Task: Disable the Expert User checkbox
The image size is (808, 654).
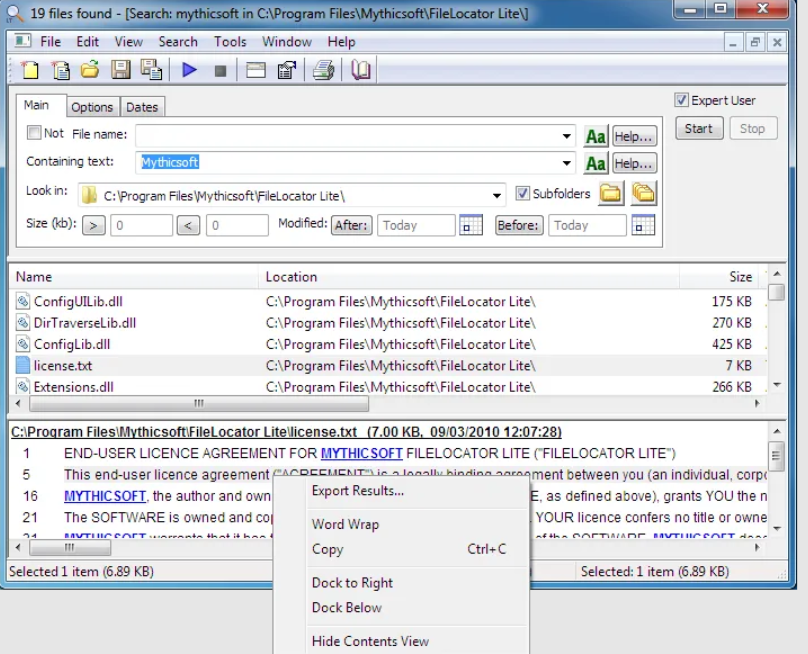Action: click(x=681, y=100)
